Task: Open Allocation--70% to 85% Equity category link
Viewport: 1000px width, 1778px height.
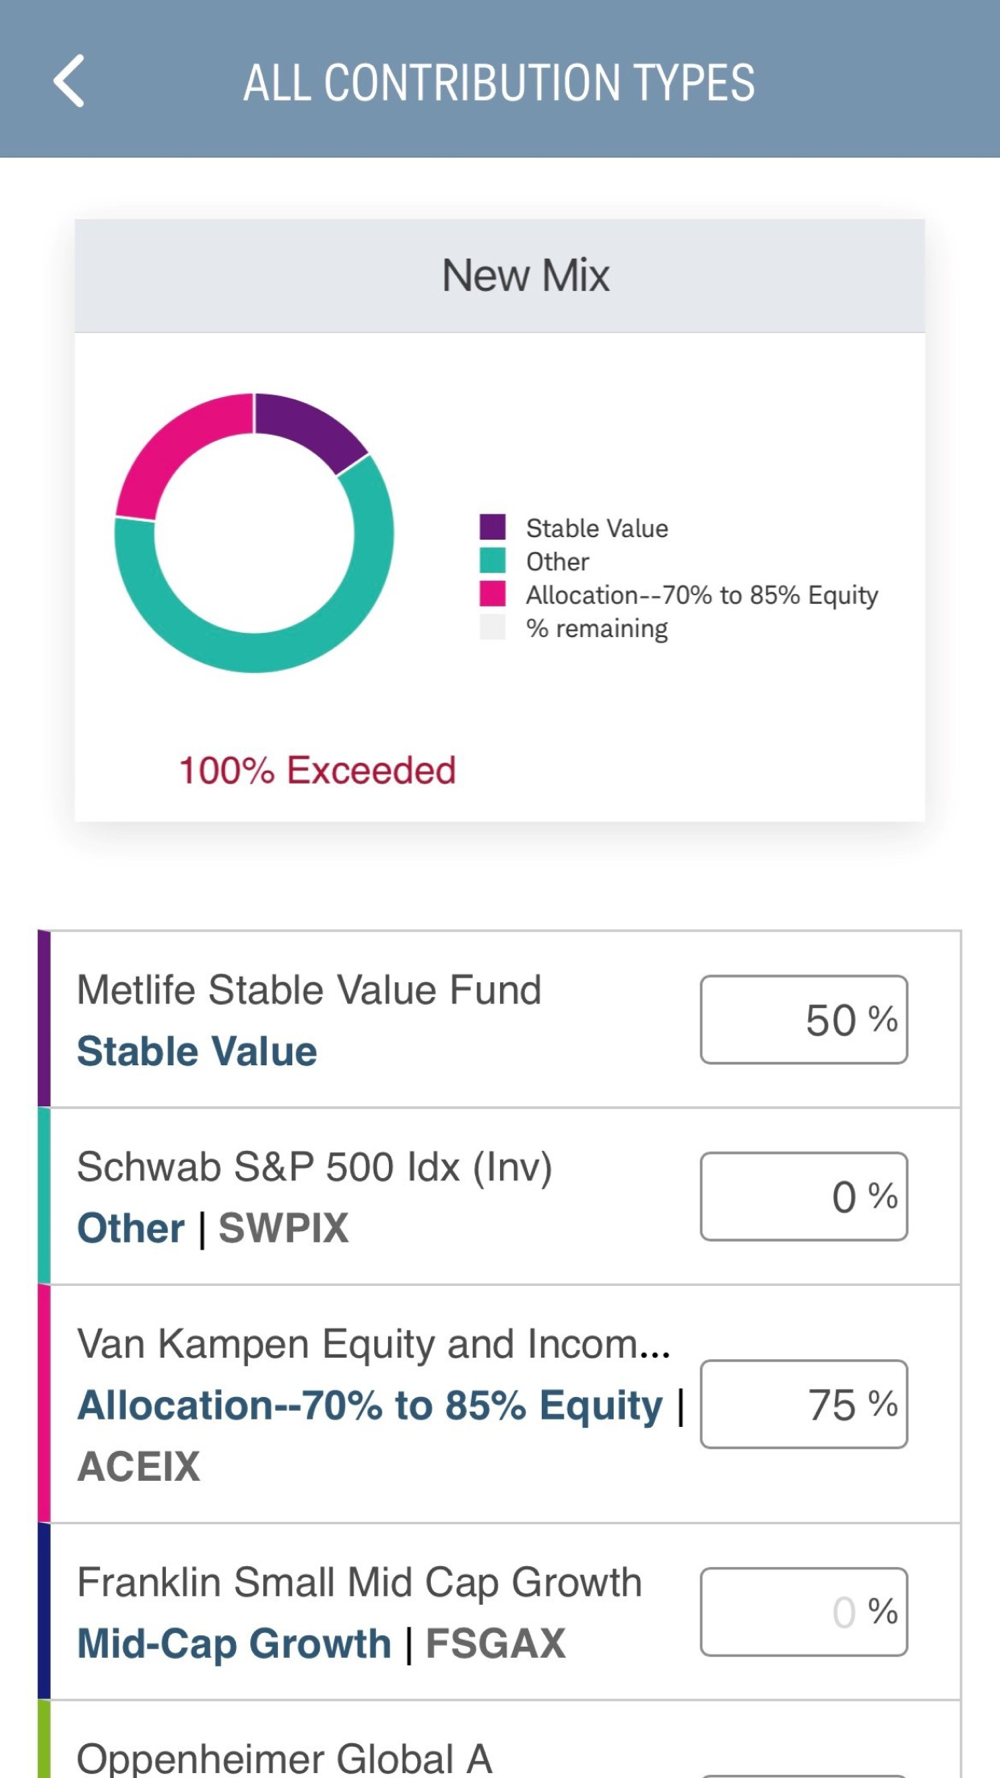Action: [370, 1406]
